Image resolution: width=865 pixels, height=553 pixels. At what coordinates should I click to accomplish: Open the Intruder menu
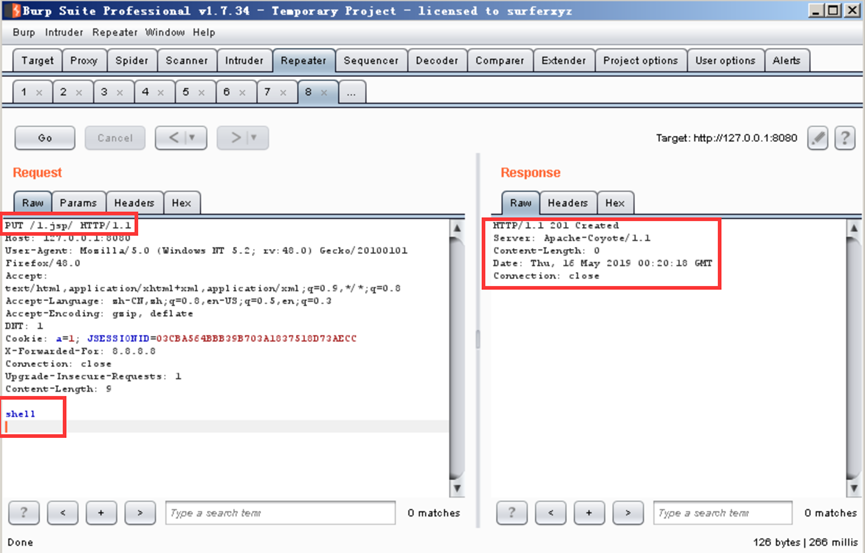(64, 33)
